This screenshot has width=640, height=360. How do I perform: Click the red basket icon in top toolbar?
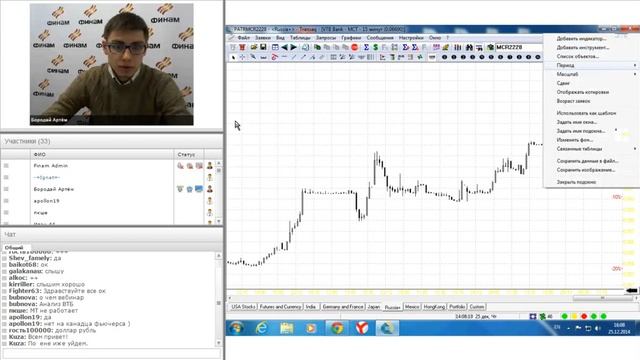click(x=242, y=47)
